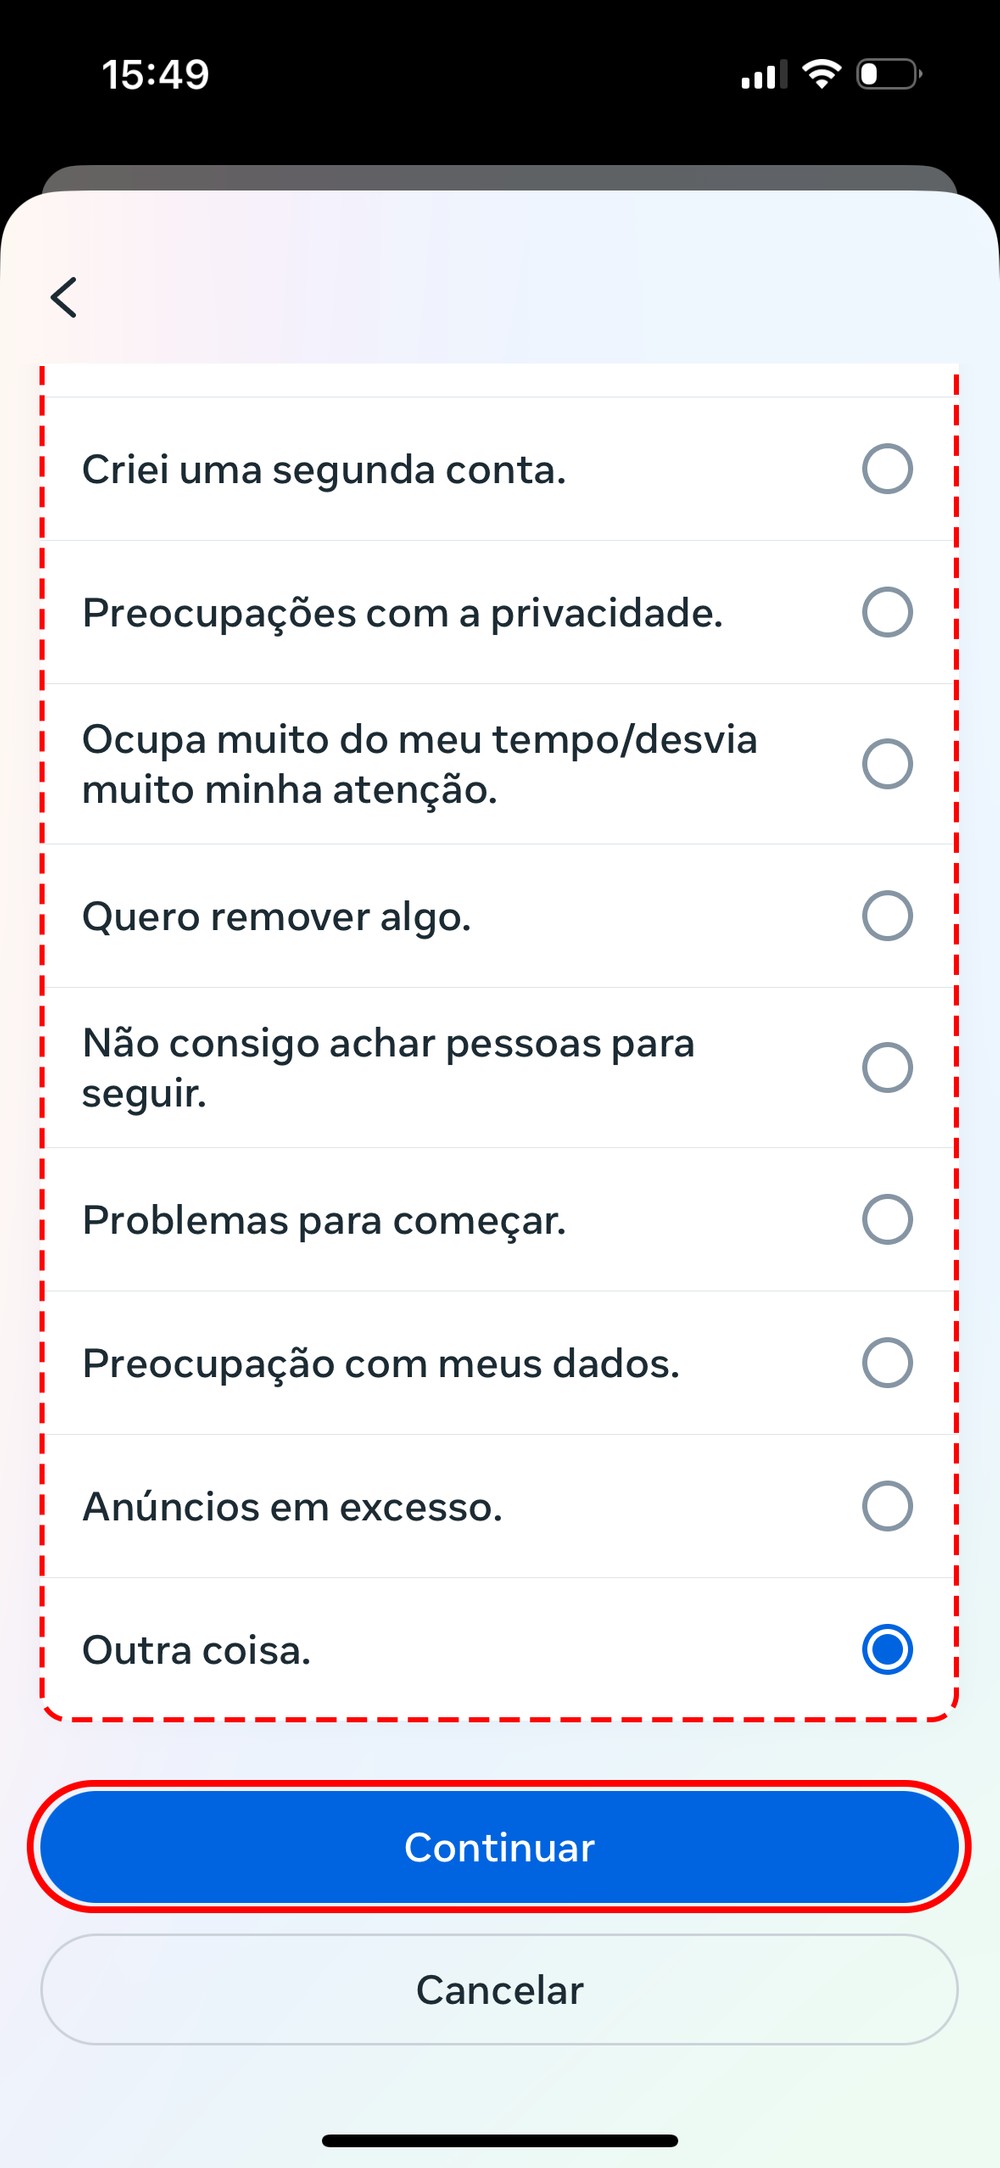Select the 'Criei uma segunda conta' radio button
Screen dimensions: 1000x2168
[887, 469]
